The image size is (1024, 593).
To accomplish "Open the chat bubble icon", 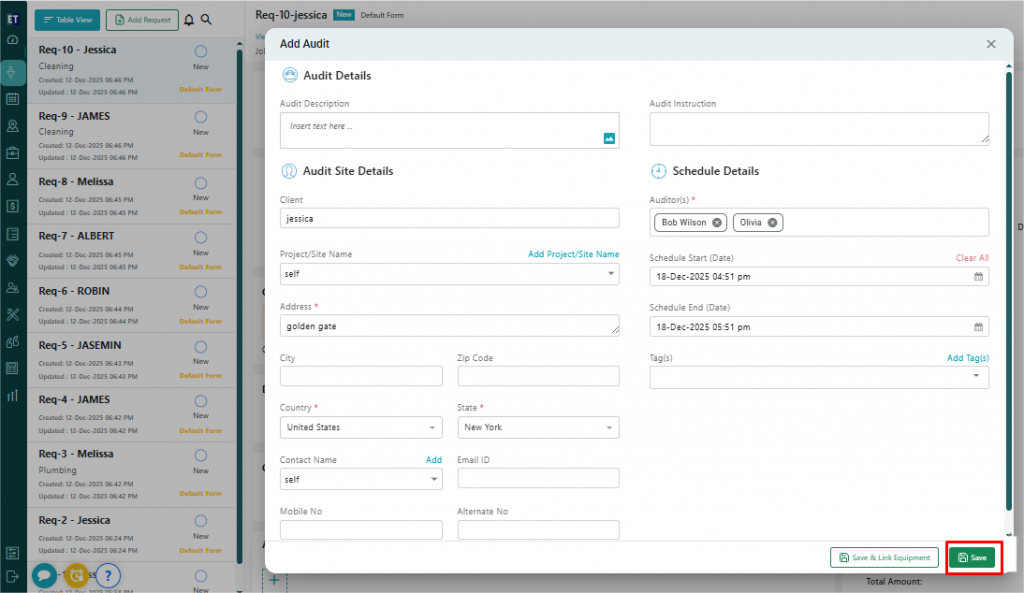I will [x=44, y=575].
